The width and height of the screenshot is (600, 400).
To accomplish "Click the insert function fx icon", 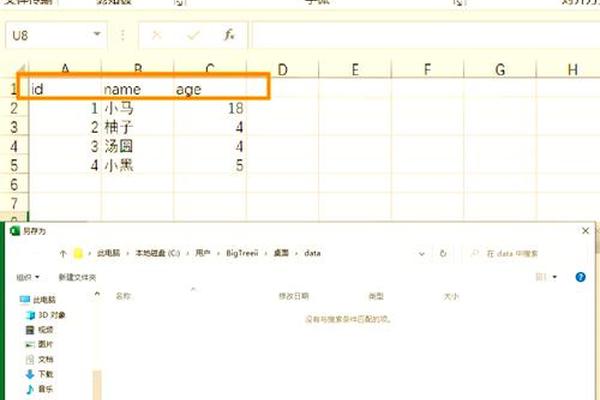I will (x=229, y=35).
